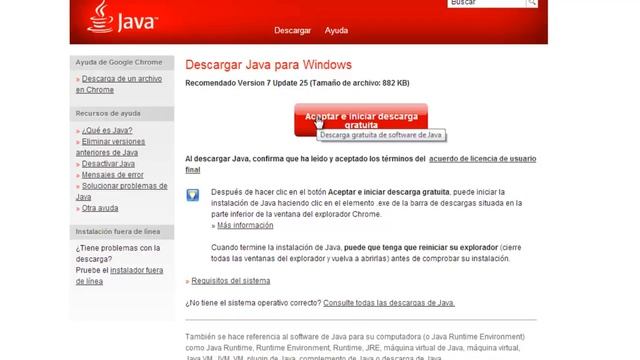This screenshot has width=640, height=360.
Task: Open the Mensajes de error link
Action: tap(113, 175)
